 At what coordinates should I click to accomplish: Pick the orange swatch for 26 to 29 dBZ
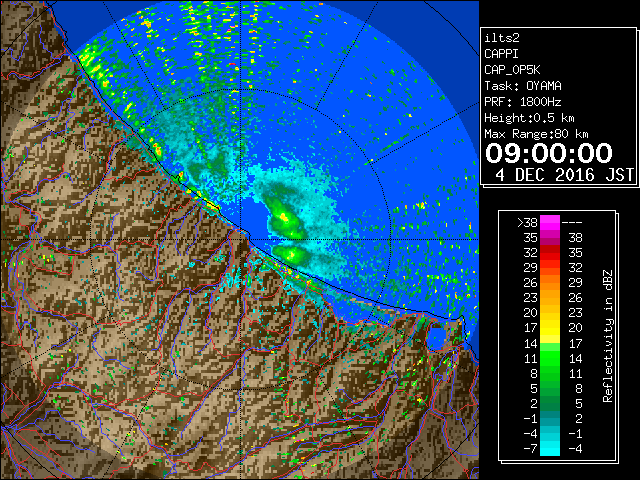click(x=550, y=282)
